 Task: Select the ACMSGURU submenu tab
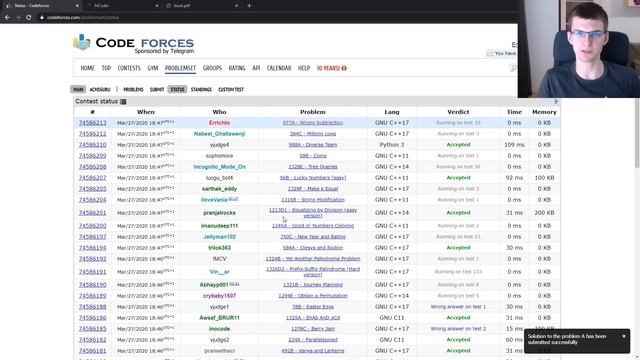click(x=100, y=89)
